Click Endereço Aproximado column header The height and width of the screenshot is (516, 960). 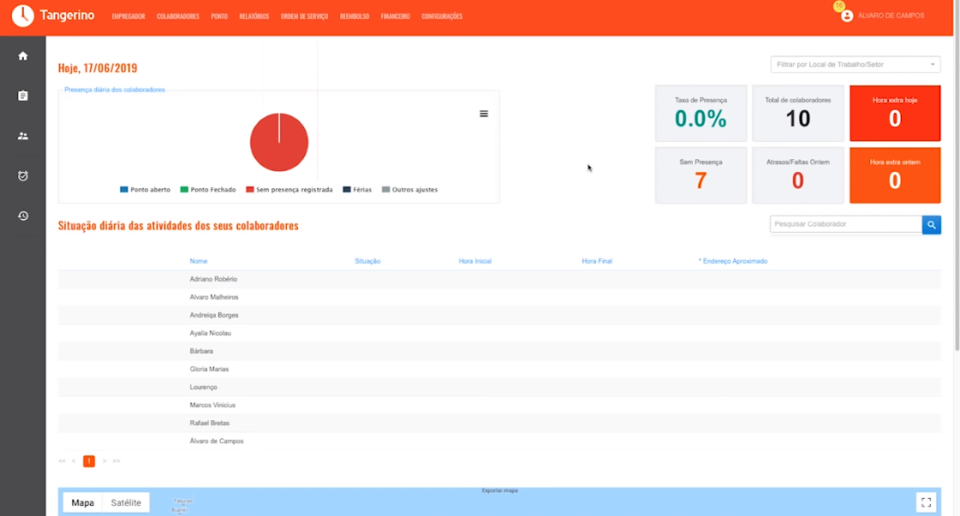coord(733,261)
